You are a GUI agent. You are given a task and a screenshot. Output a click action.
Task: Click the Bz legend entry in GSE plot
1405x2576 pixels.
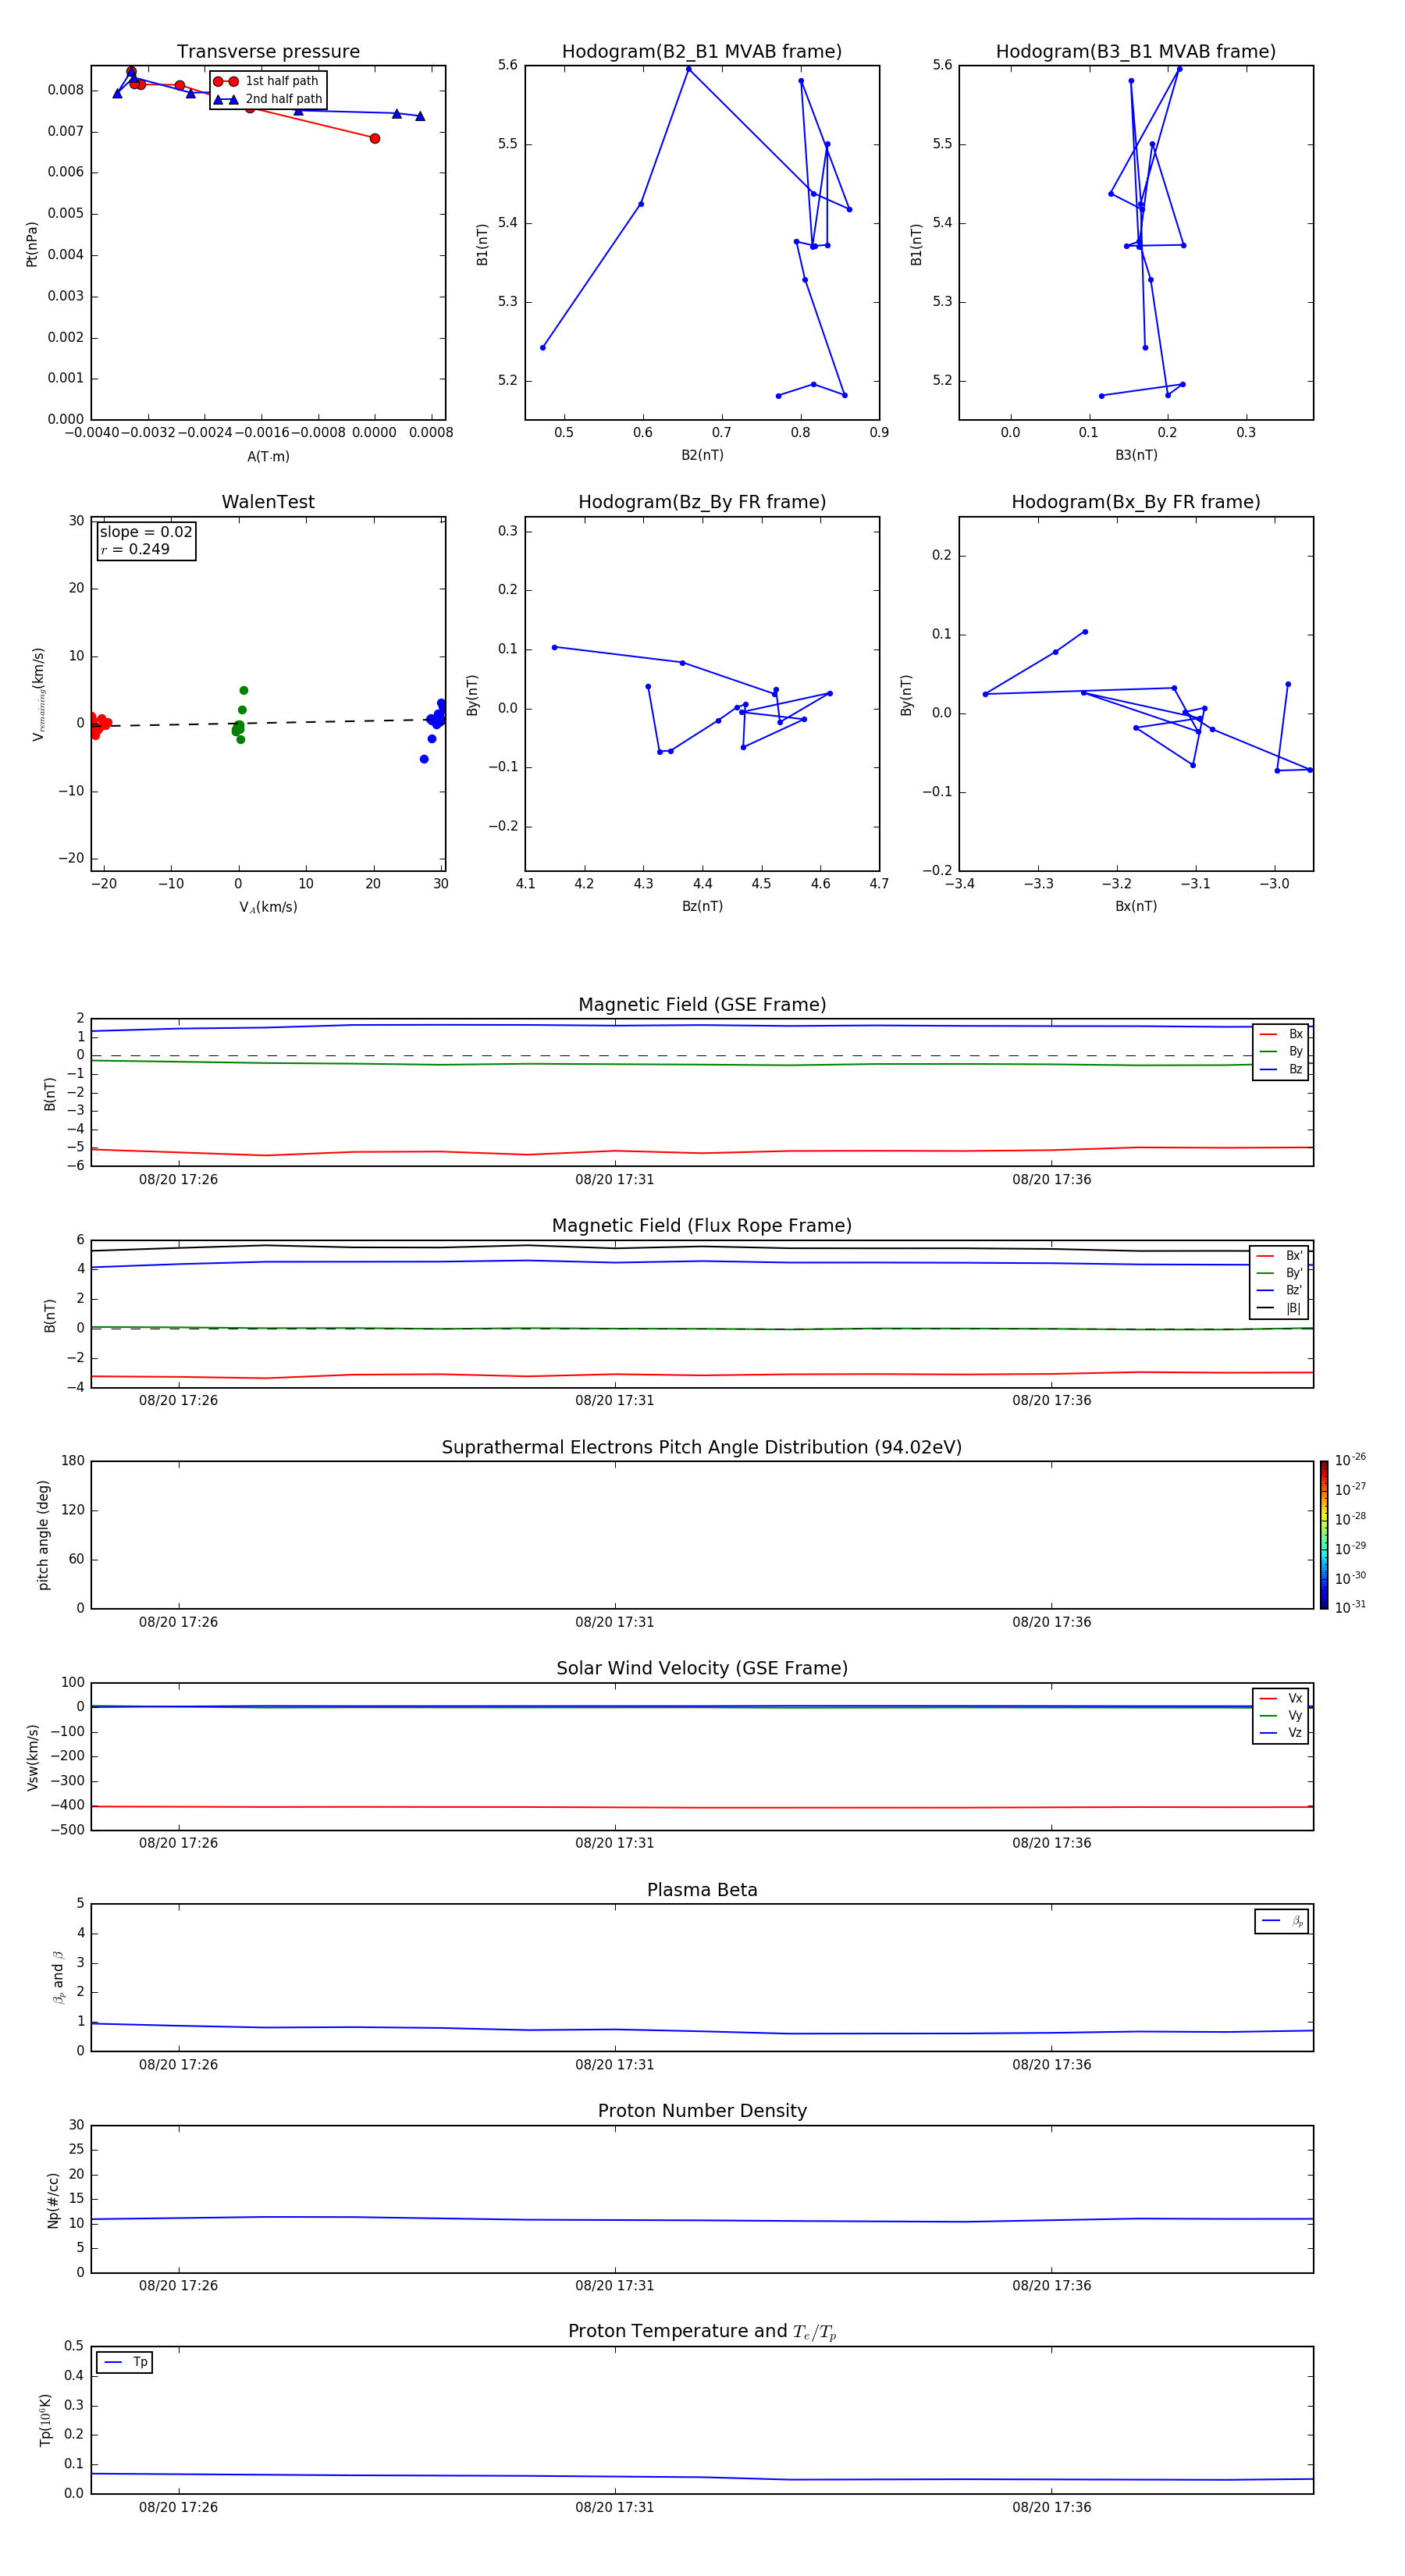(x=1281, y=1069)
